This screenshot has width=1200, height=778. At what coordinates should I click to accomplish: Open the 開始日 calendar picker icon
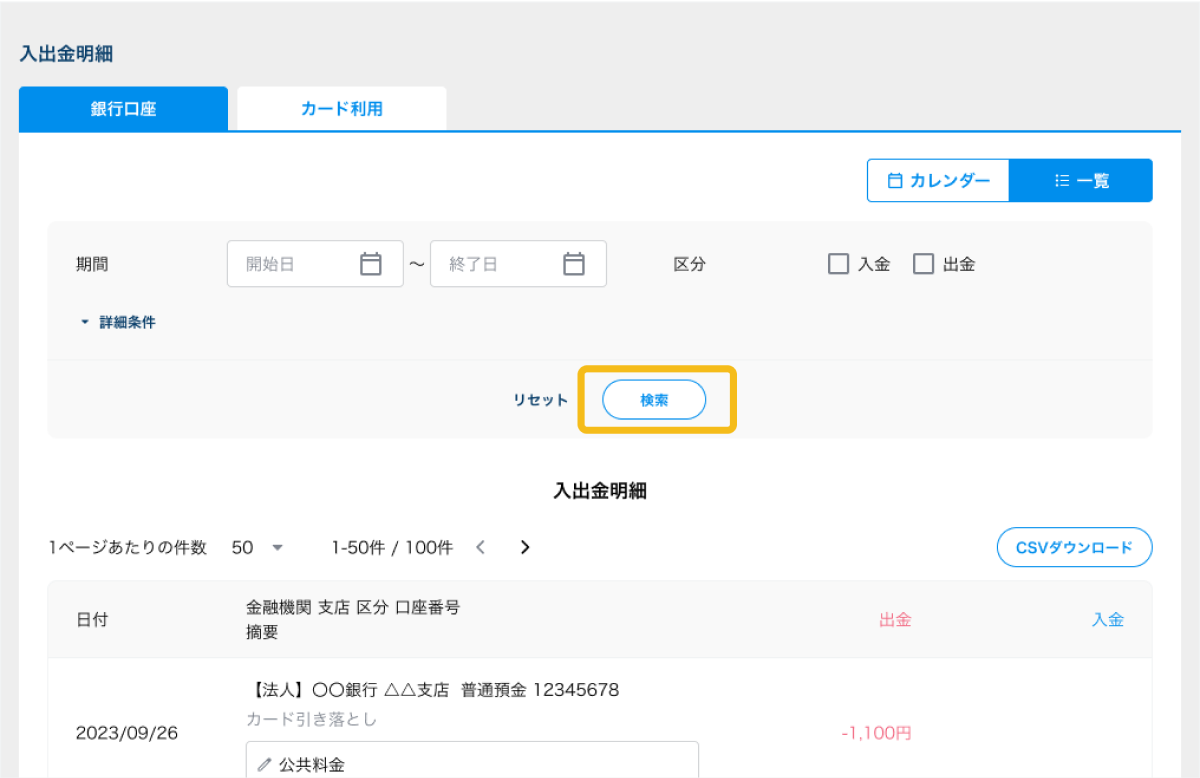371,264
